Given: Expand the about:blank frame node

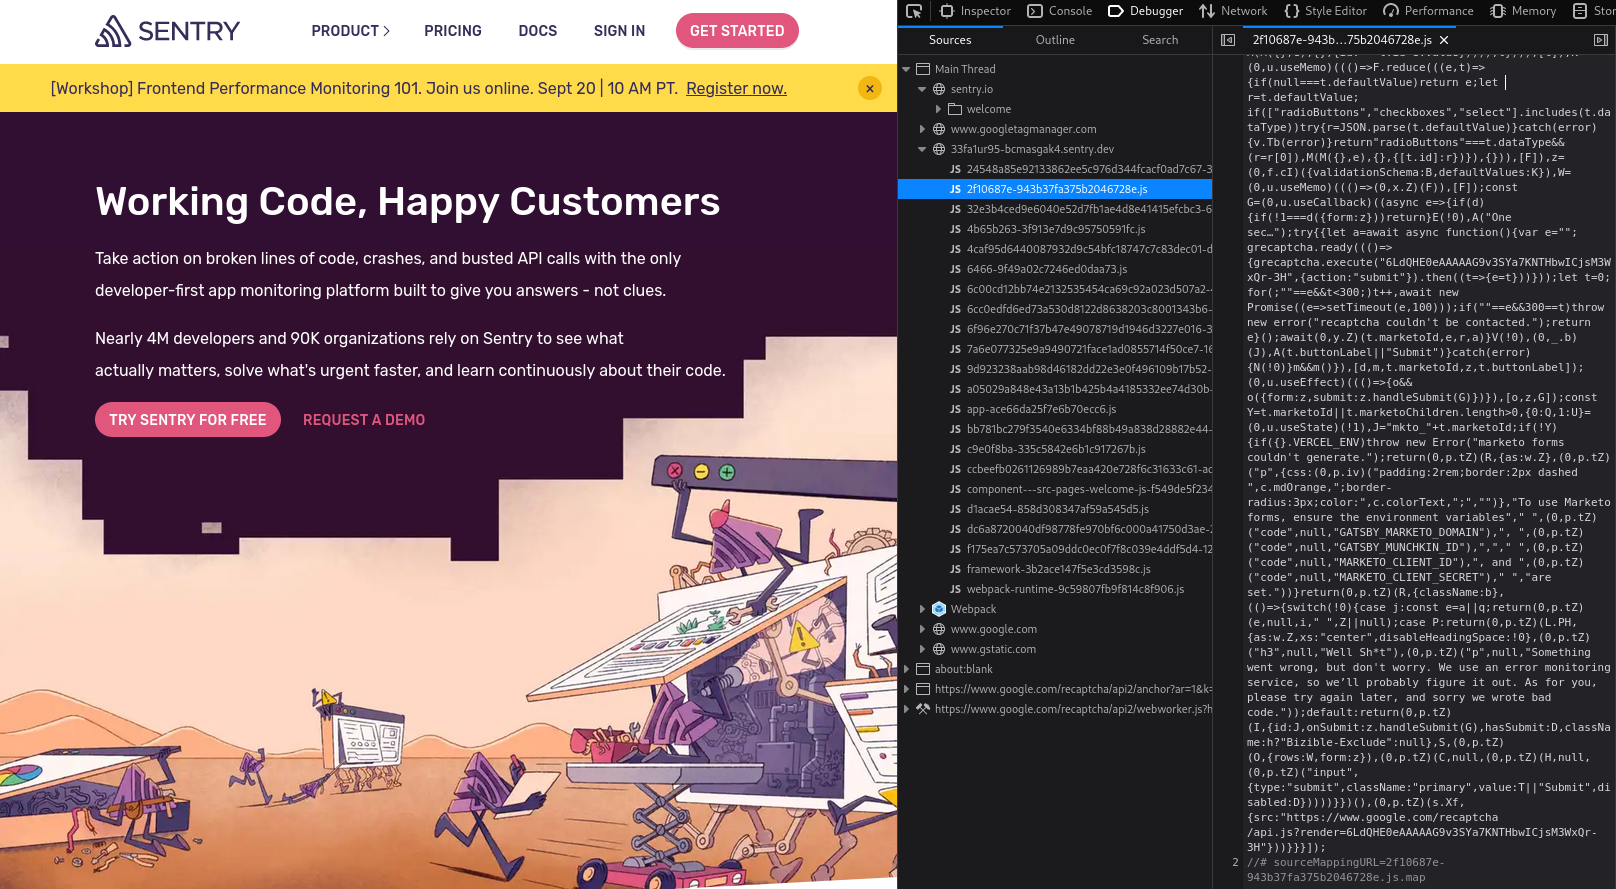Looking at the screenshot, I should pos(906,669).
